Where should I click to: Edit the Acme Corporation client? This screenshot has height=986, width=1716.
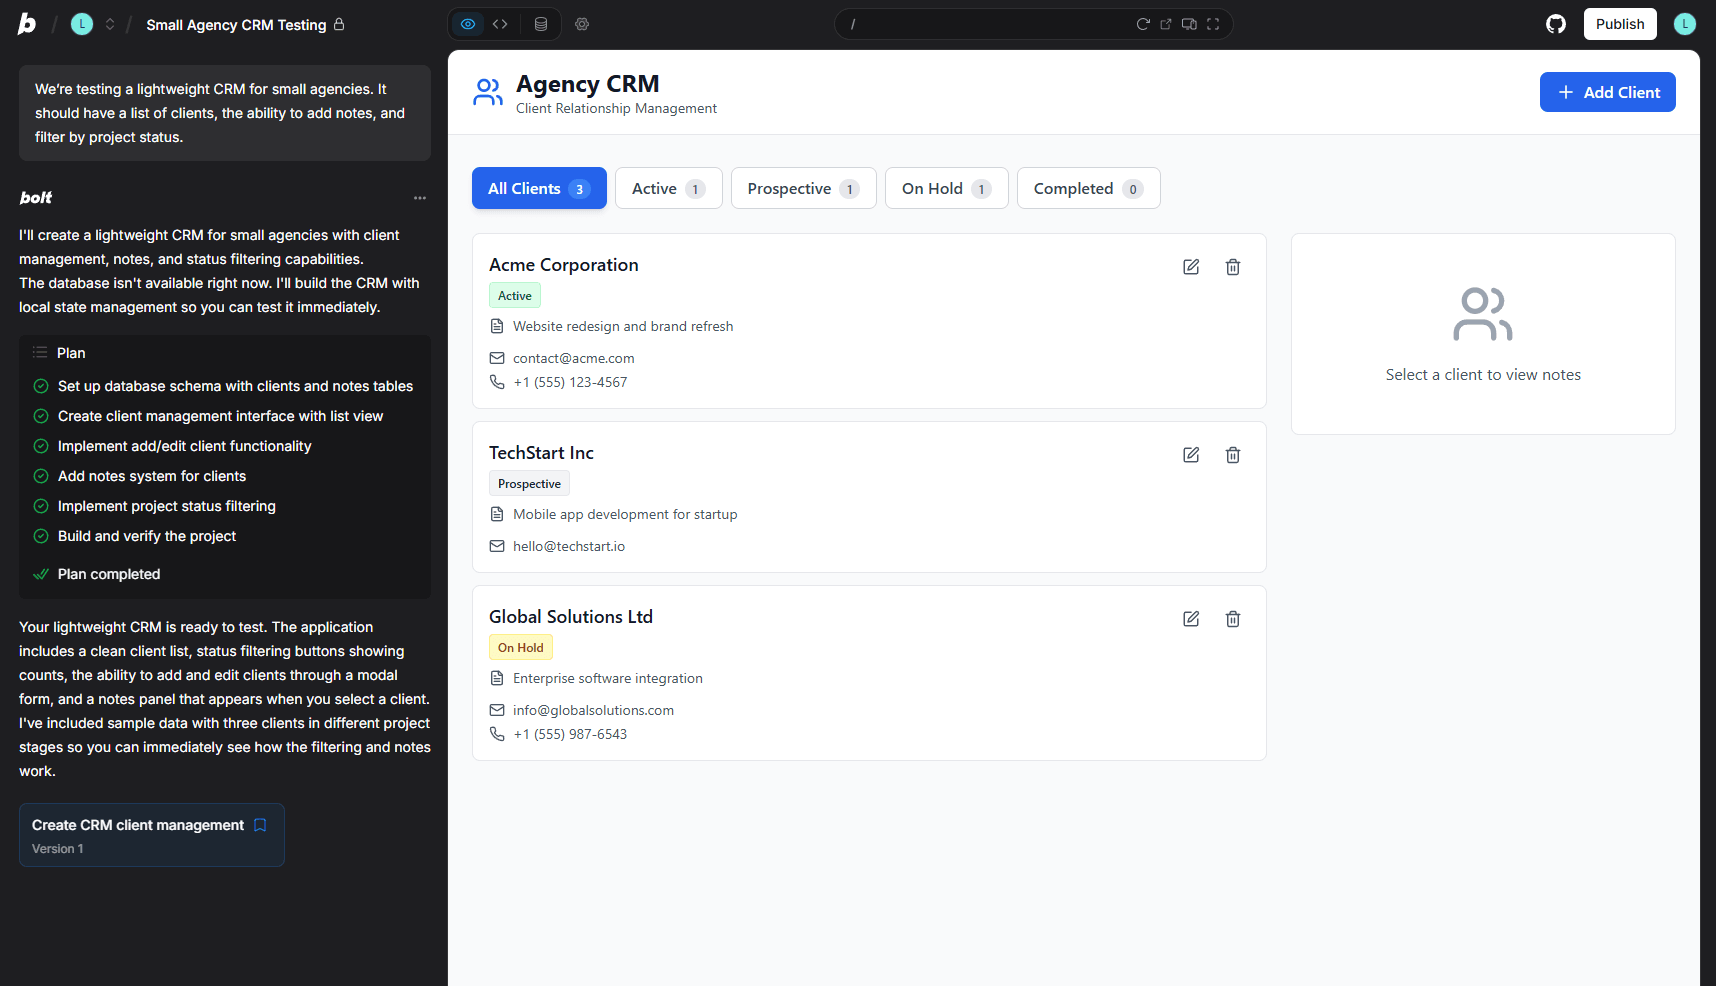(x=1190, y=267)
